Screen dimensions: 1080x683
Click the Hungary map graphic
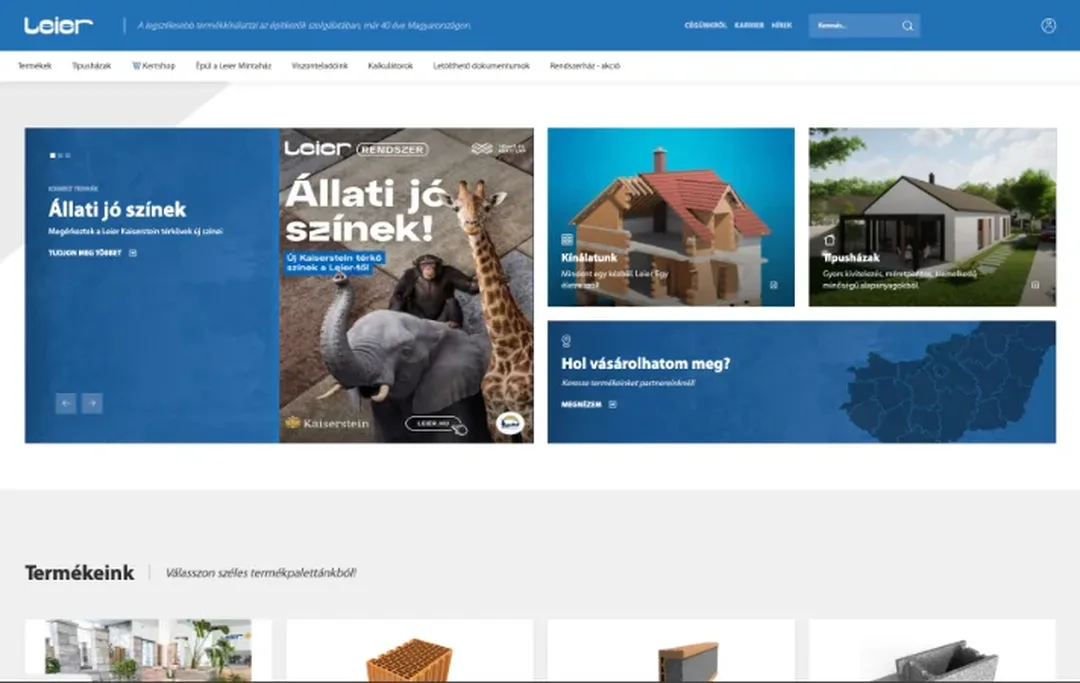coord(947,382)
